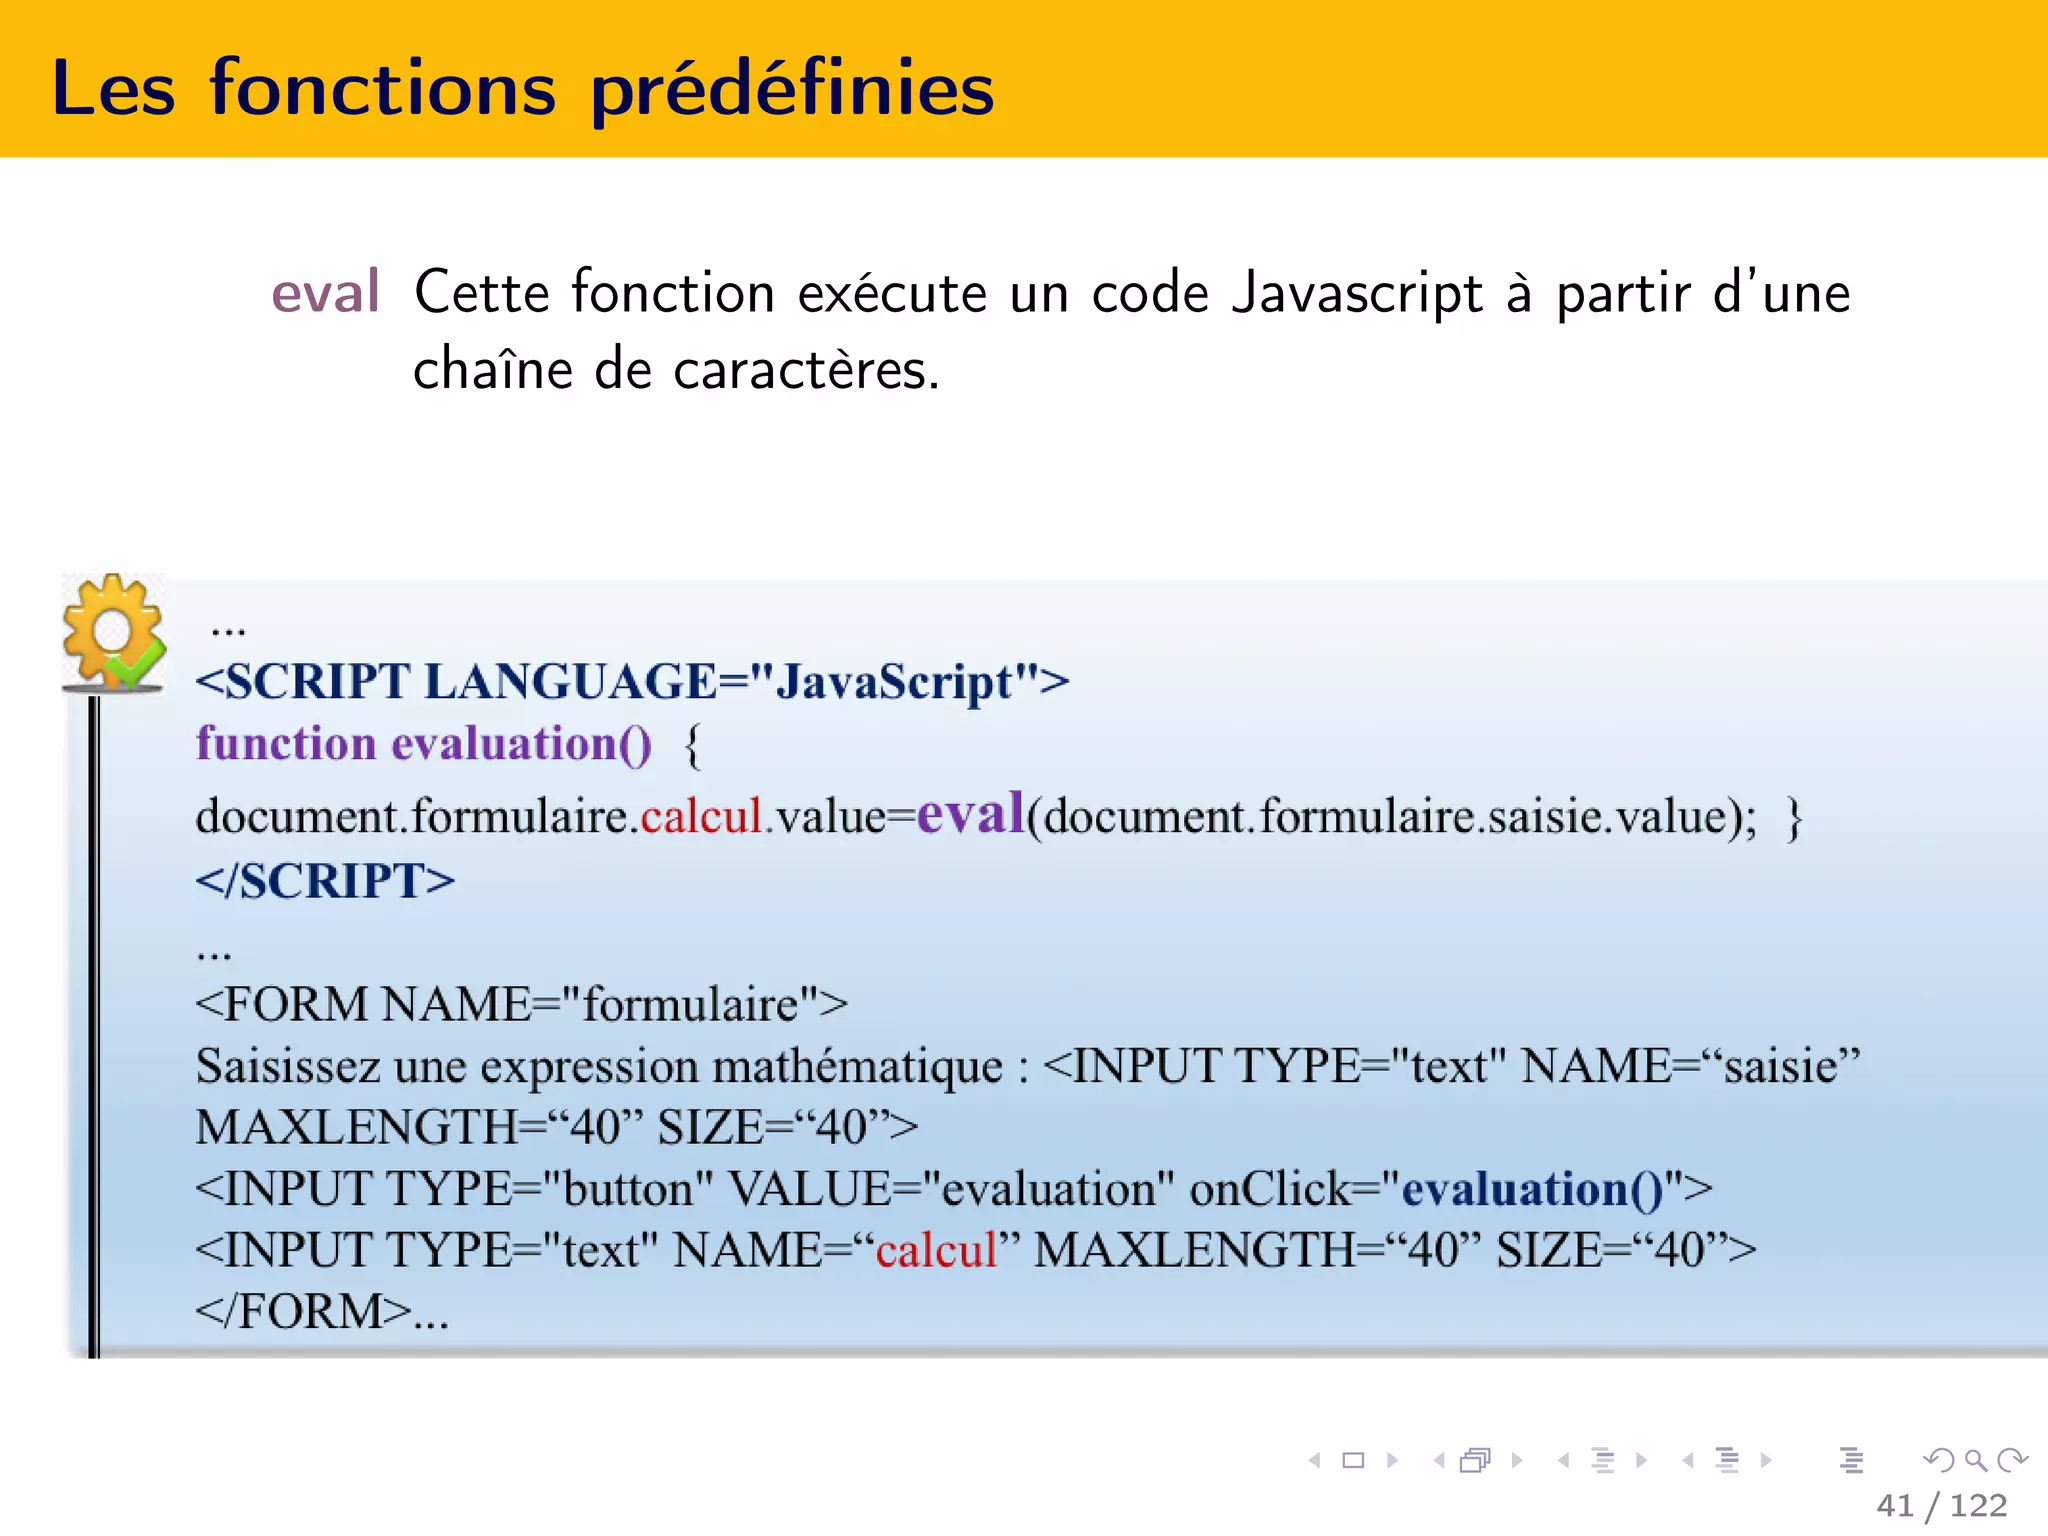Click "function evaluation()" in the code
This screenshot has height=1536, width=2048.
point(424,744)
